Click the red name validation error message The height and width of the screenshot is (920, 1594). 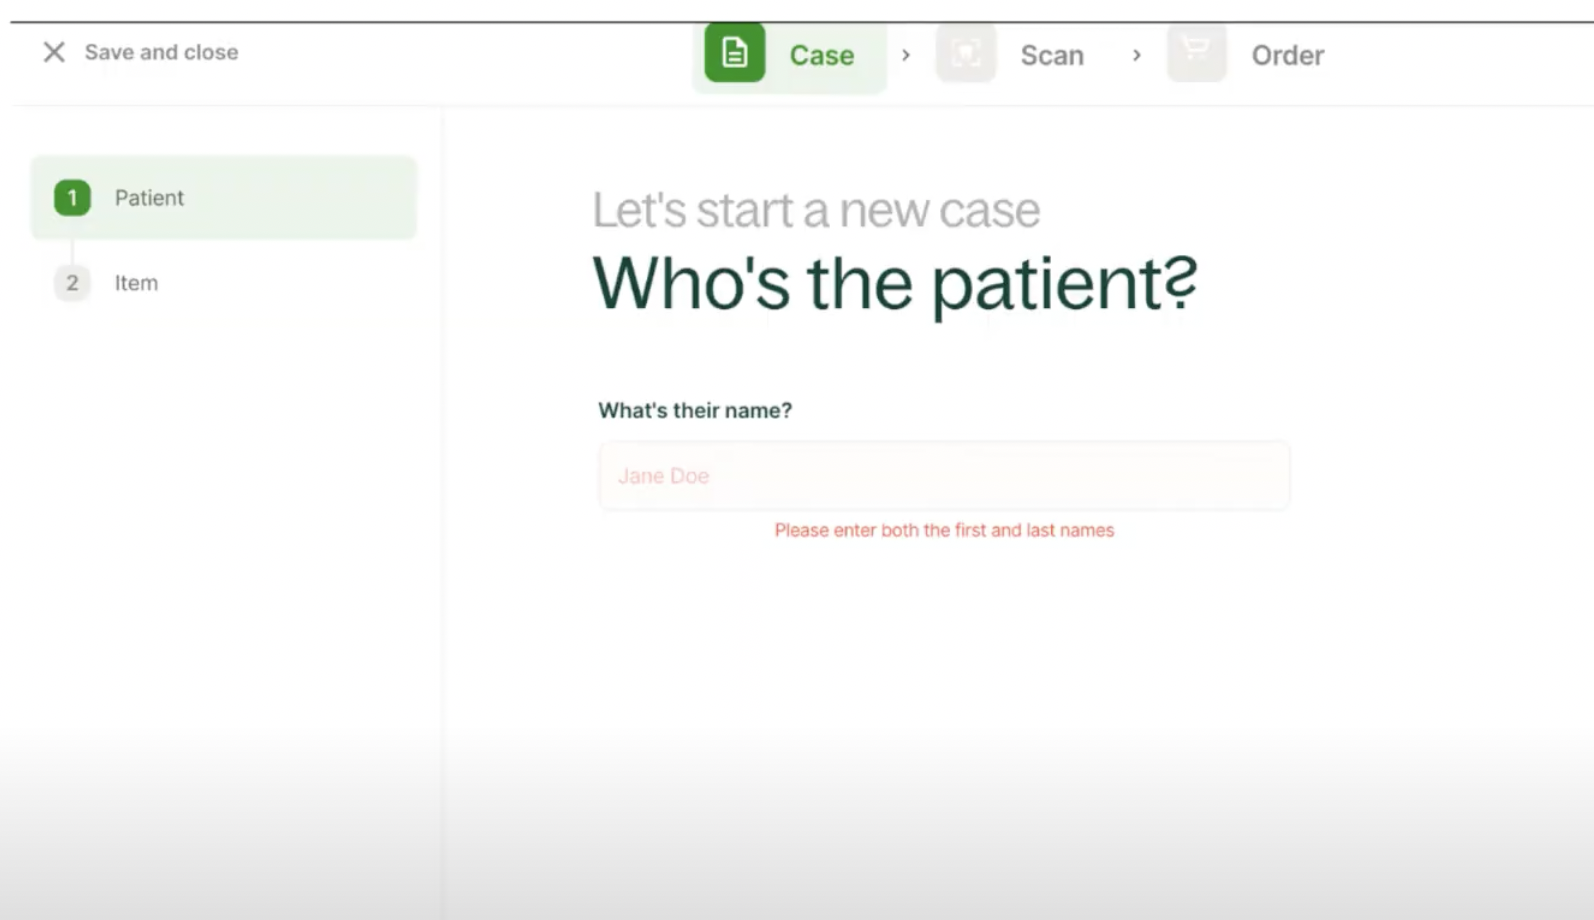coord(943,530)
